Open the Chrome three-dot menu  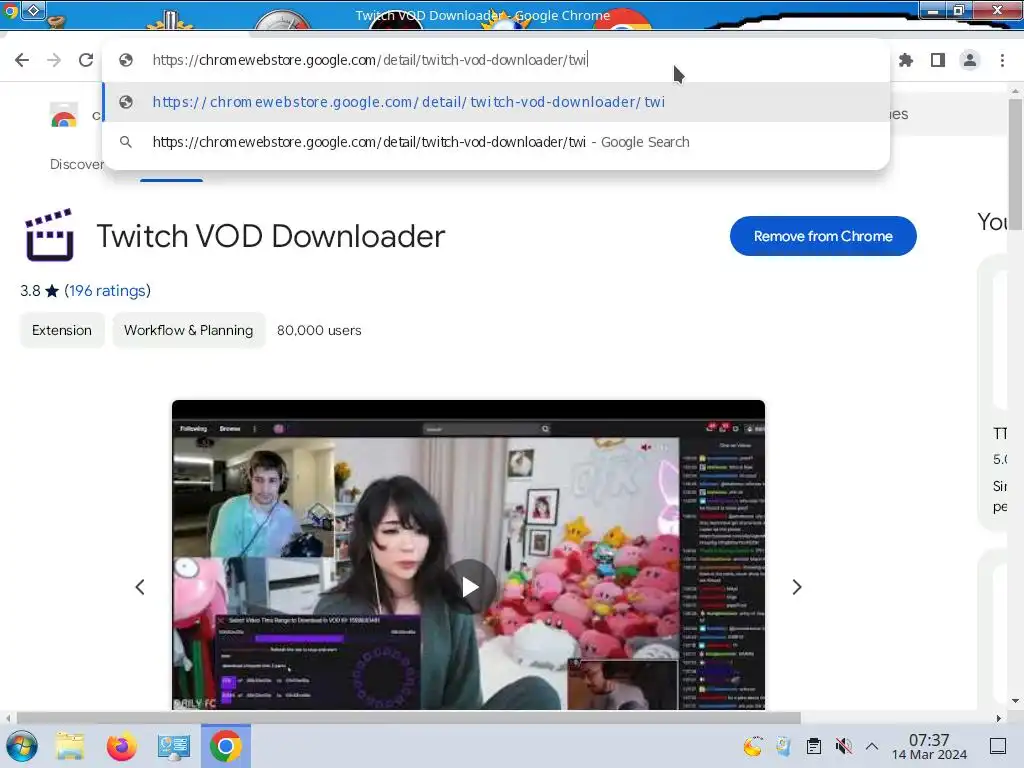click(x=1002, y=60)
